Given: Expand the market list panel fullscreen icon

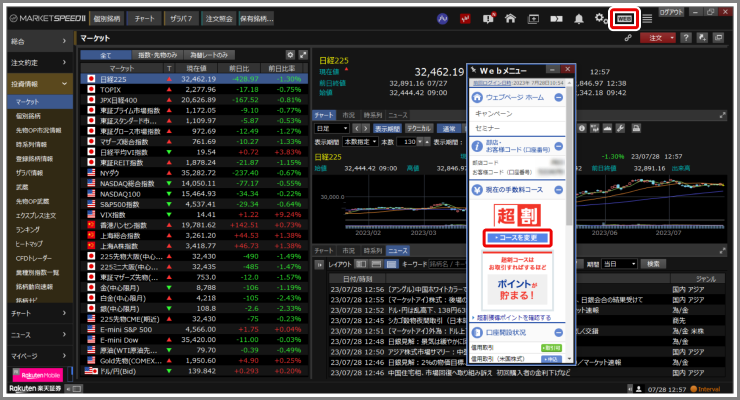Looking at the screenshot, I should [303, 55].
